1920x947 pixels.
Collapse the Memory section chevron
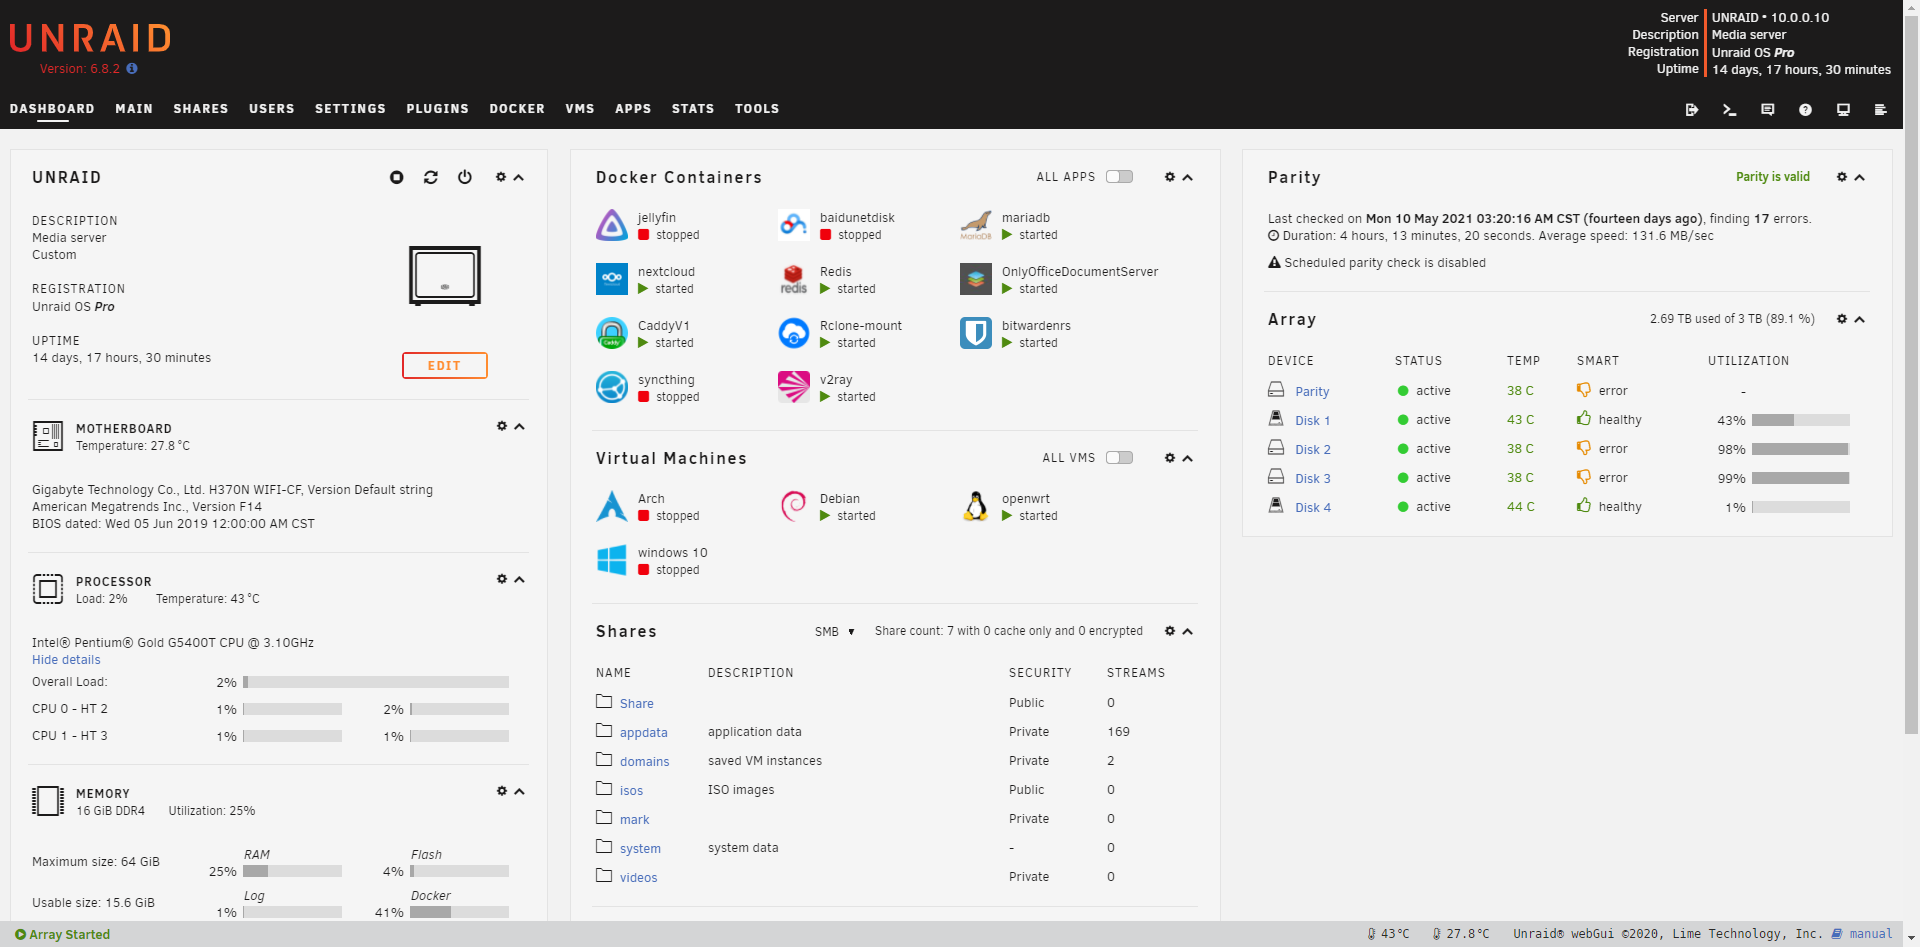[x=519, y=791]
